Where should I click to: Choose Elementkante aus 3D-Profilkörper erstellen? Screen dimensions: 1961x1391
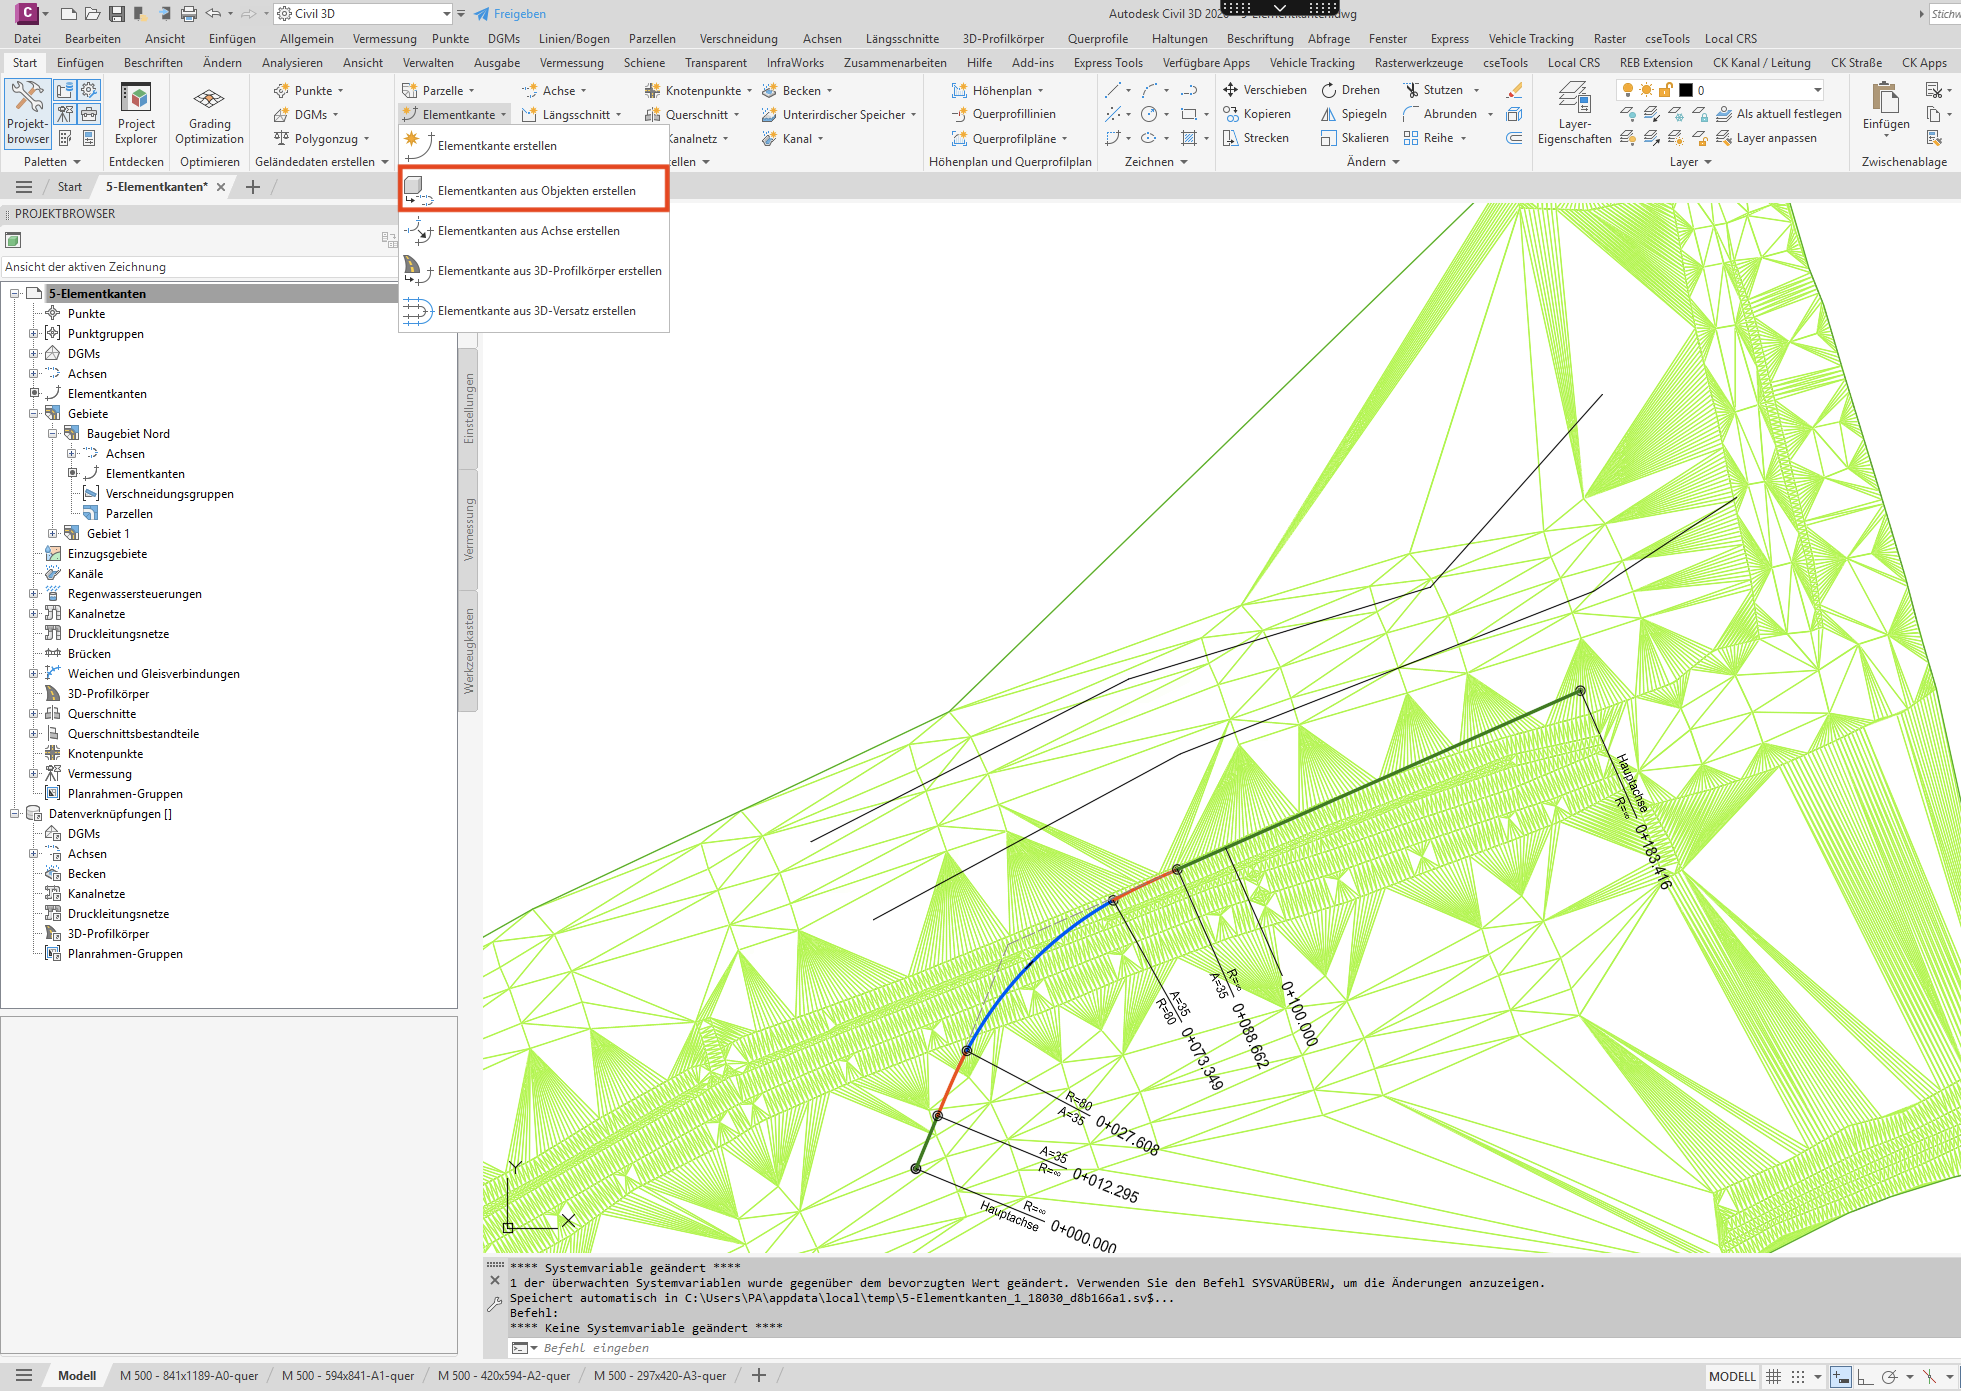click(534, 271)
